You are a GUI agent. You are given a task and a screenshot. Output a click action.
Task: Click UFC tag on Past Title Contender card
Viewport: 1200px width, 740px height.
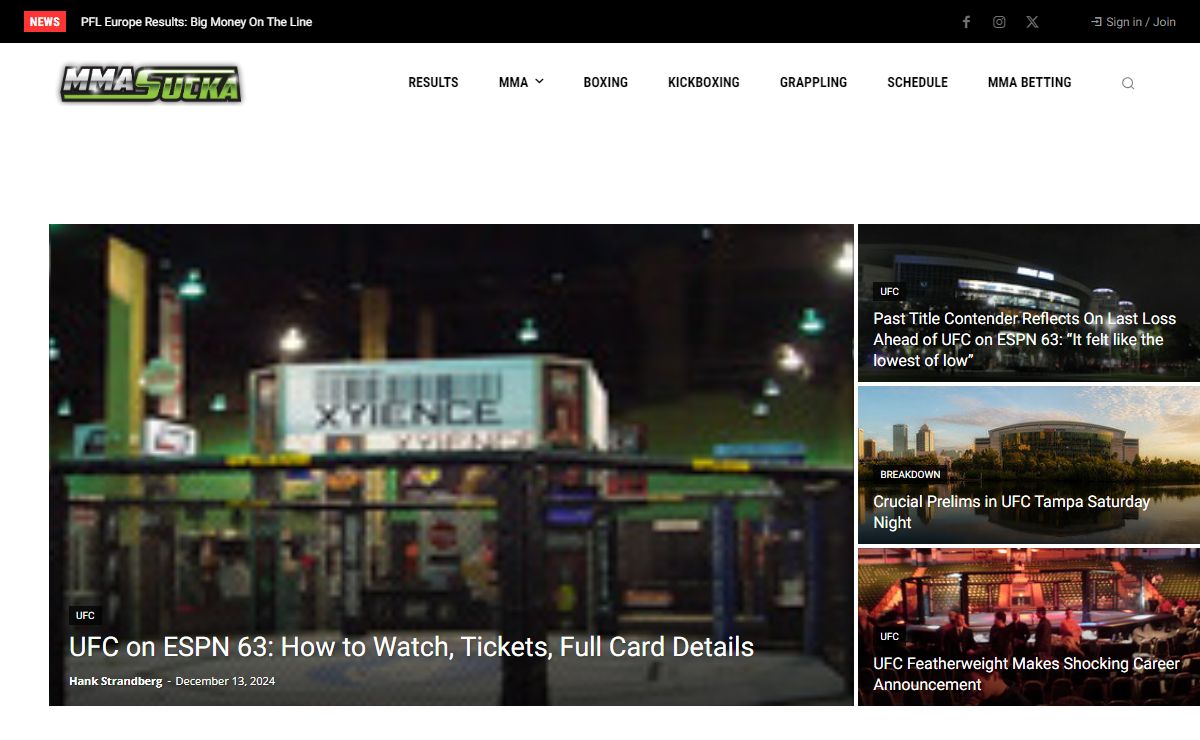point(890,292)
